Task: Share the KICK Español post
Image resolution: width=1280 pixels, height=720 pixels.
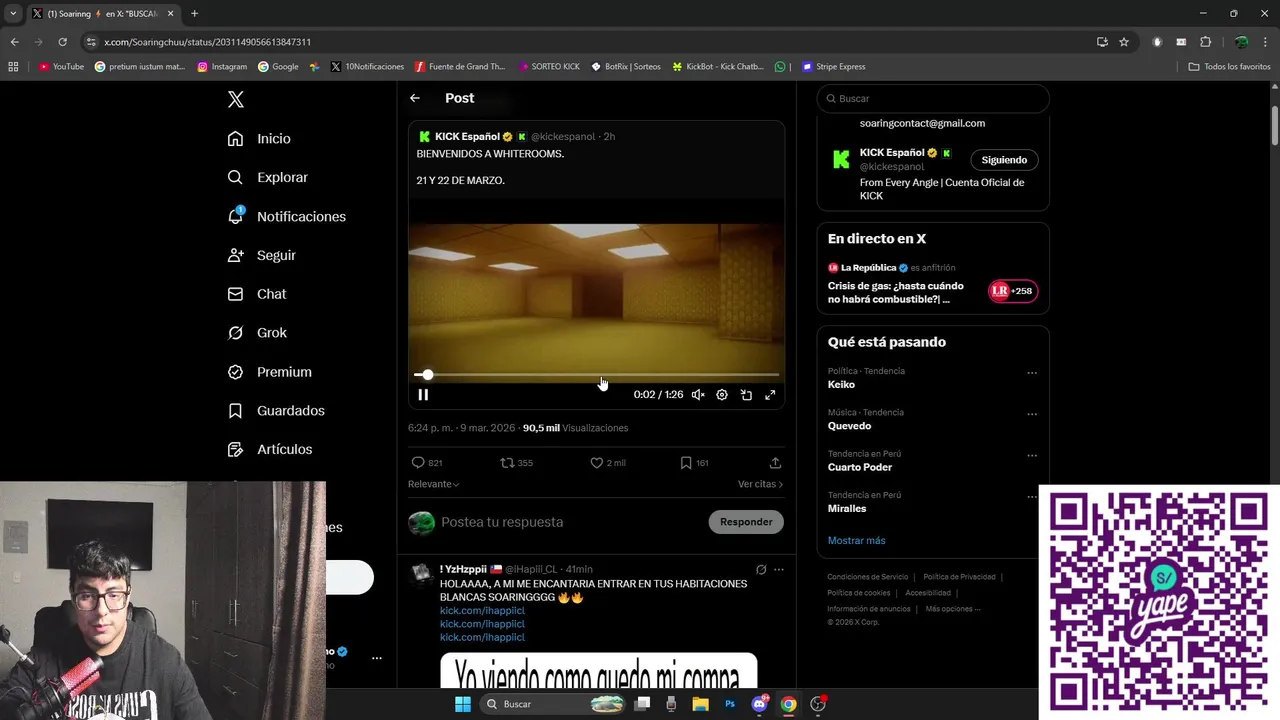Action: [775, 463]
